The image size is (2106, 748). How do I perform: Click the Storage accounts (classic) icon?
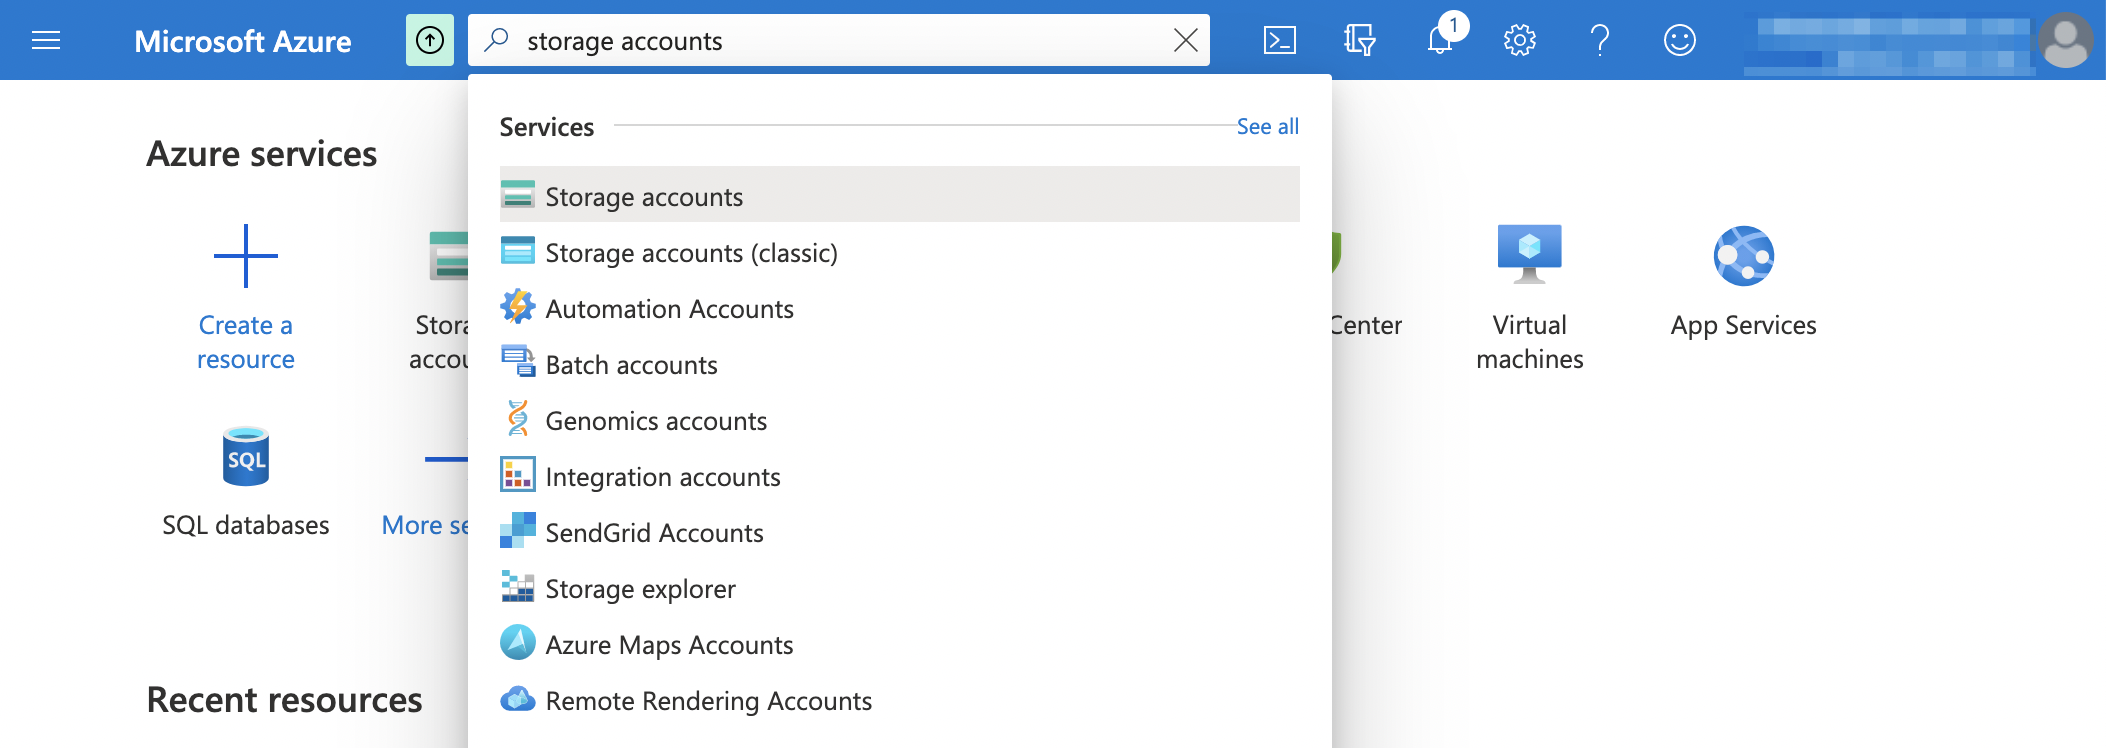[x=518, y=250]
